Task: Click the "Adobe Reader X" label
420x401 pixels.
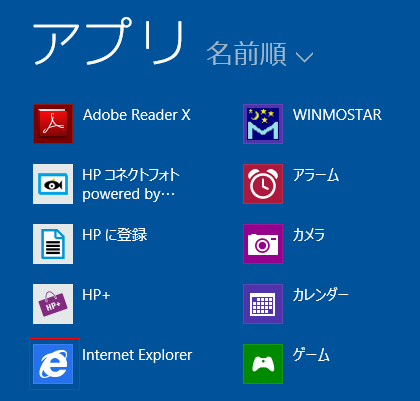Action: coord(137,115)
